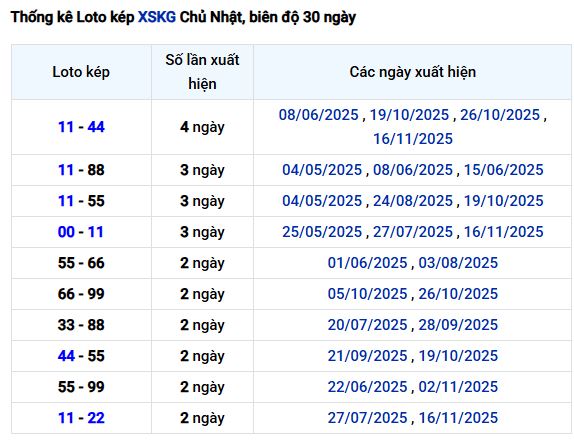Screen dimensions: 574x440
Task: Open number 00 in the 00 - 11 row
Action: coord(66,232)
